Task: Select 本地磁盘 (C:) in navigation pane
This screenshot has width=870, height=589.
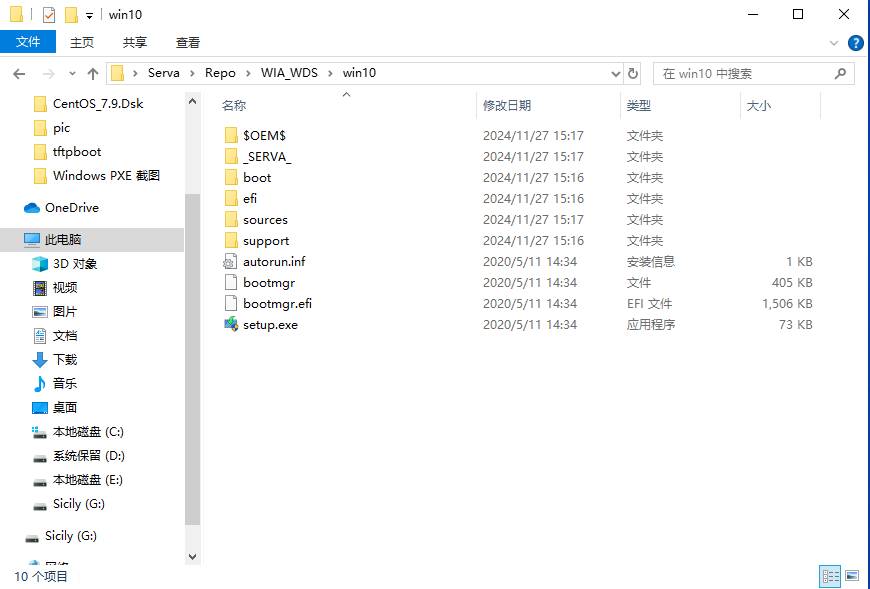Action: pyautogui.click(x=88, y=432)
